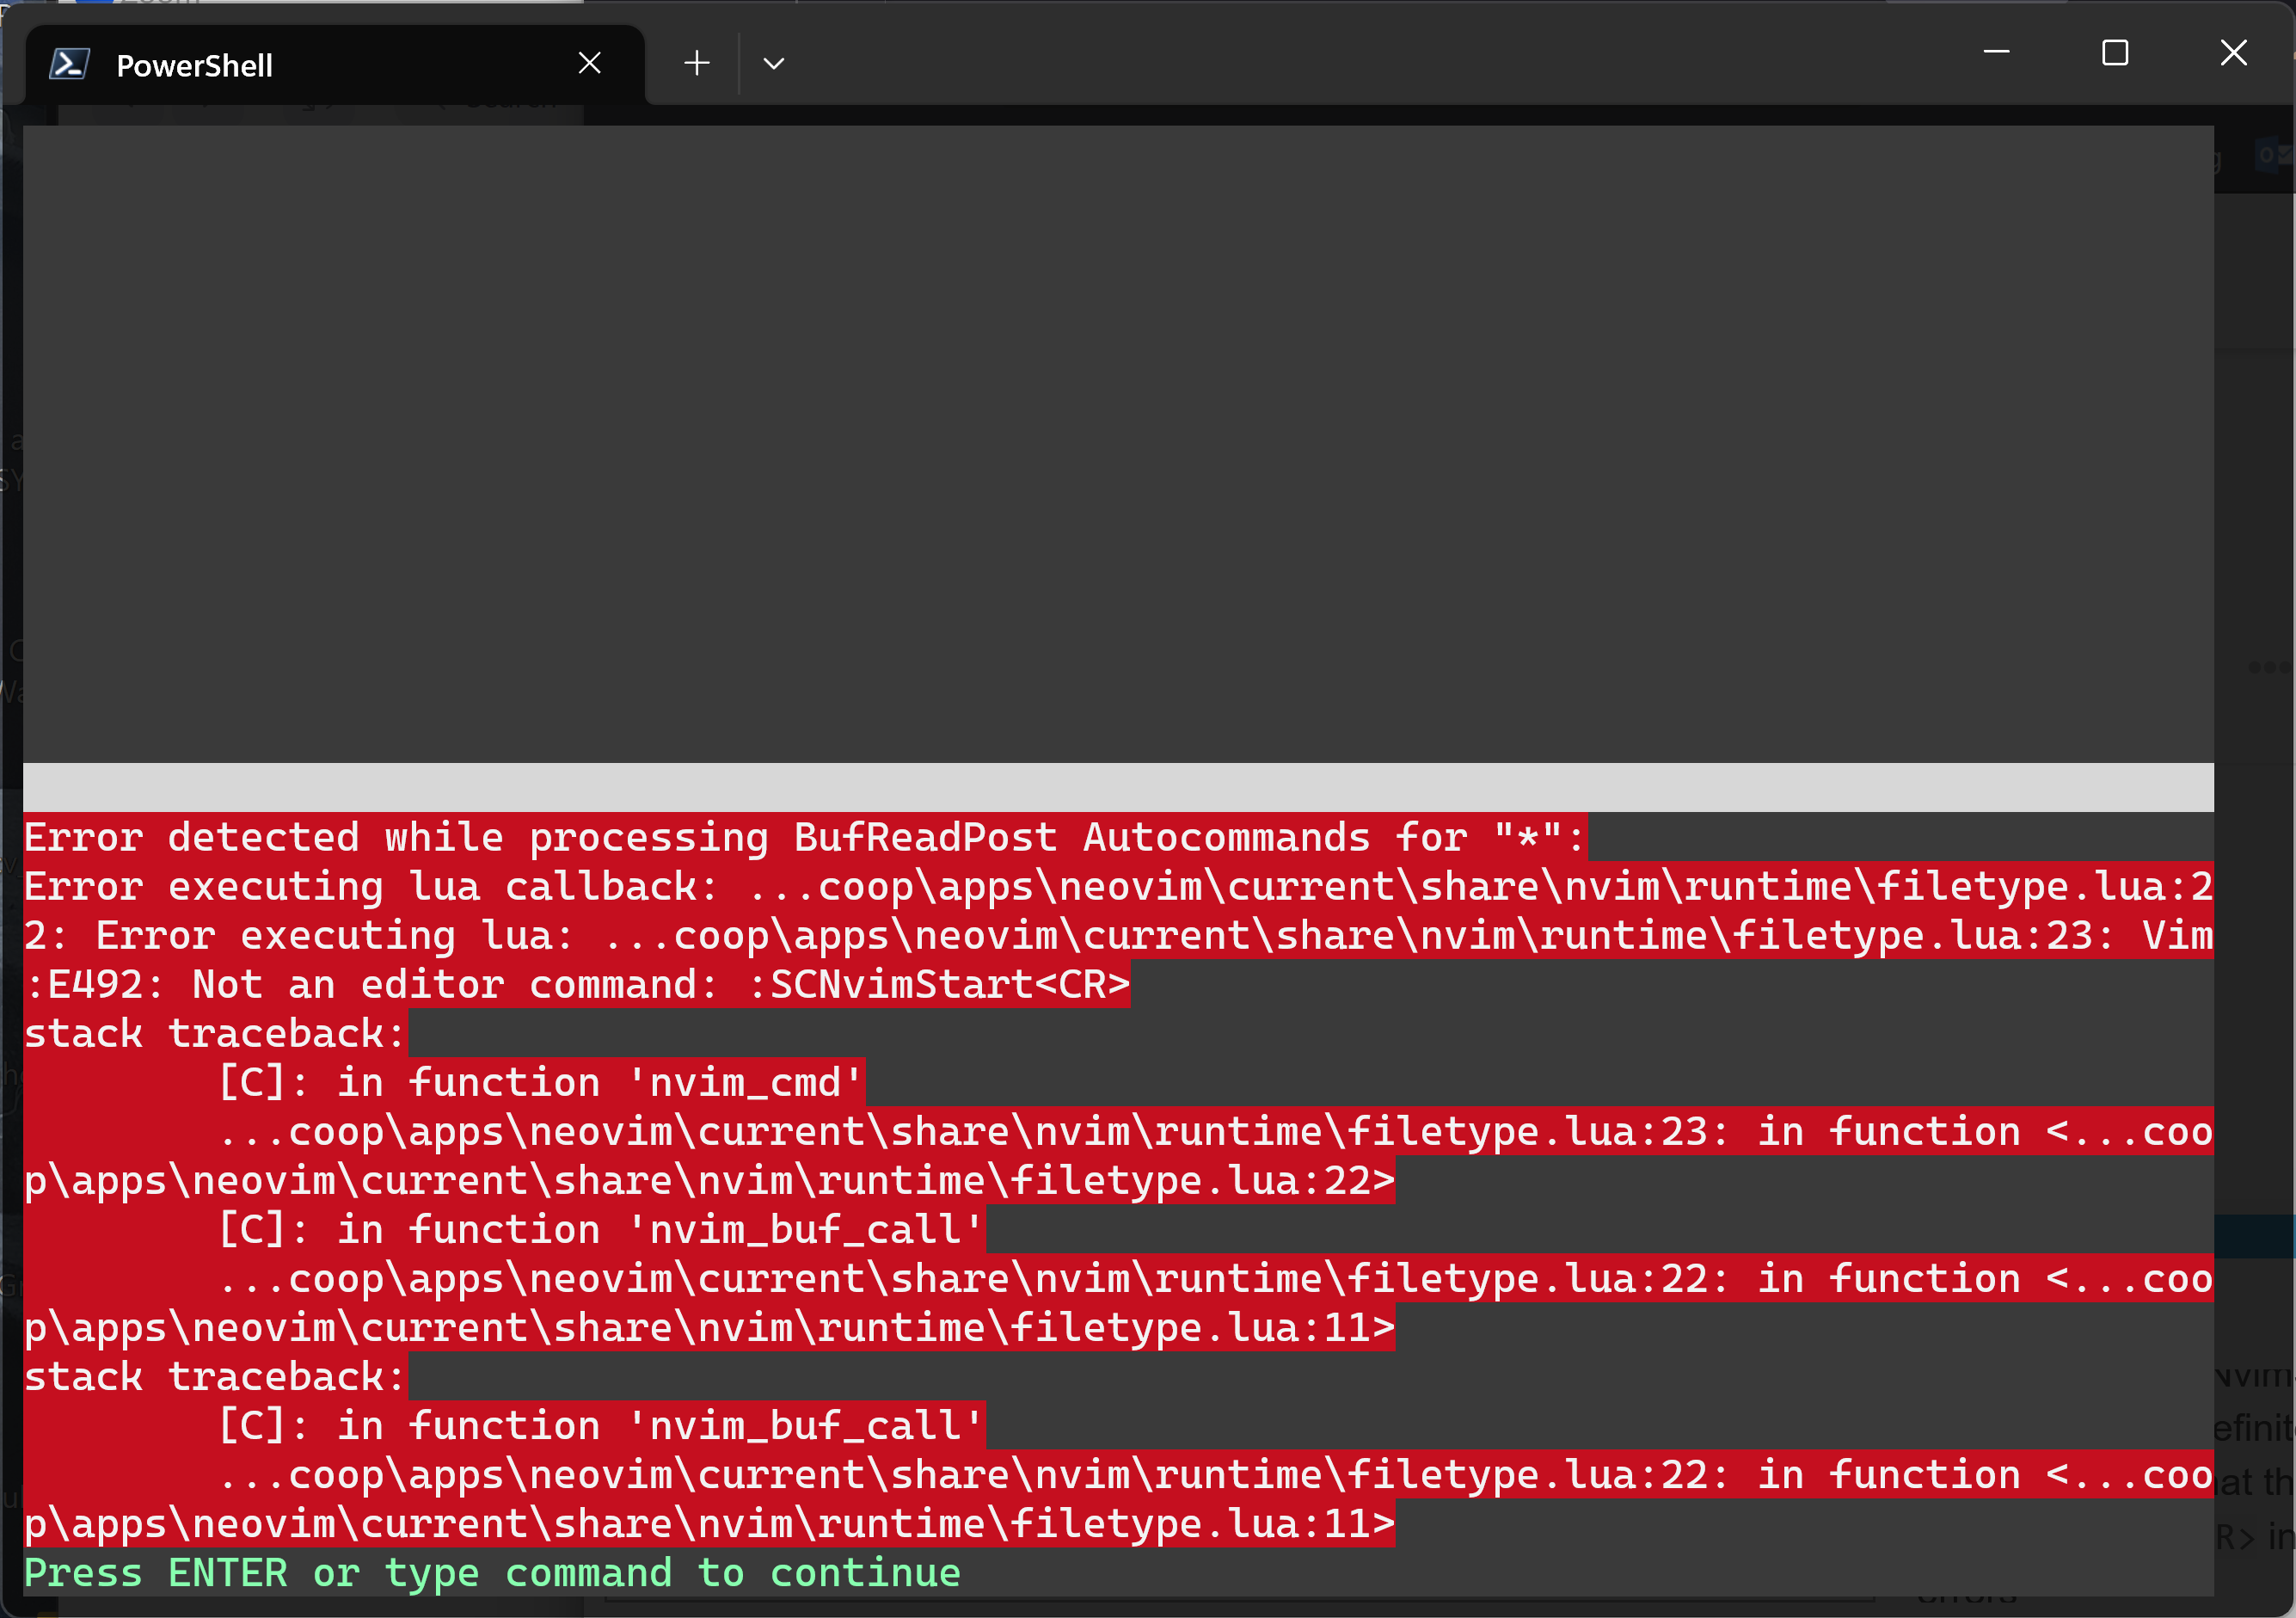The width and height of the screenshot is (2296, 1618).
Task: Click the 'Error executing lua callback' line
Action: click(x=370, y=887)
